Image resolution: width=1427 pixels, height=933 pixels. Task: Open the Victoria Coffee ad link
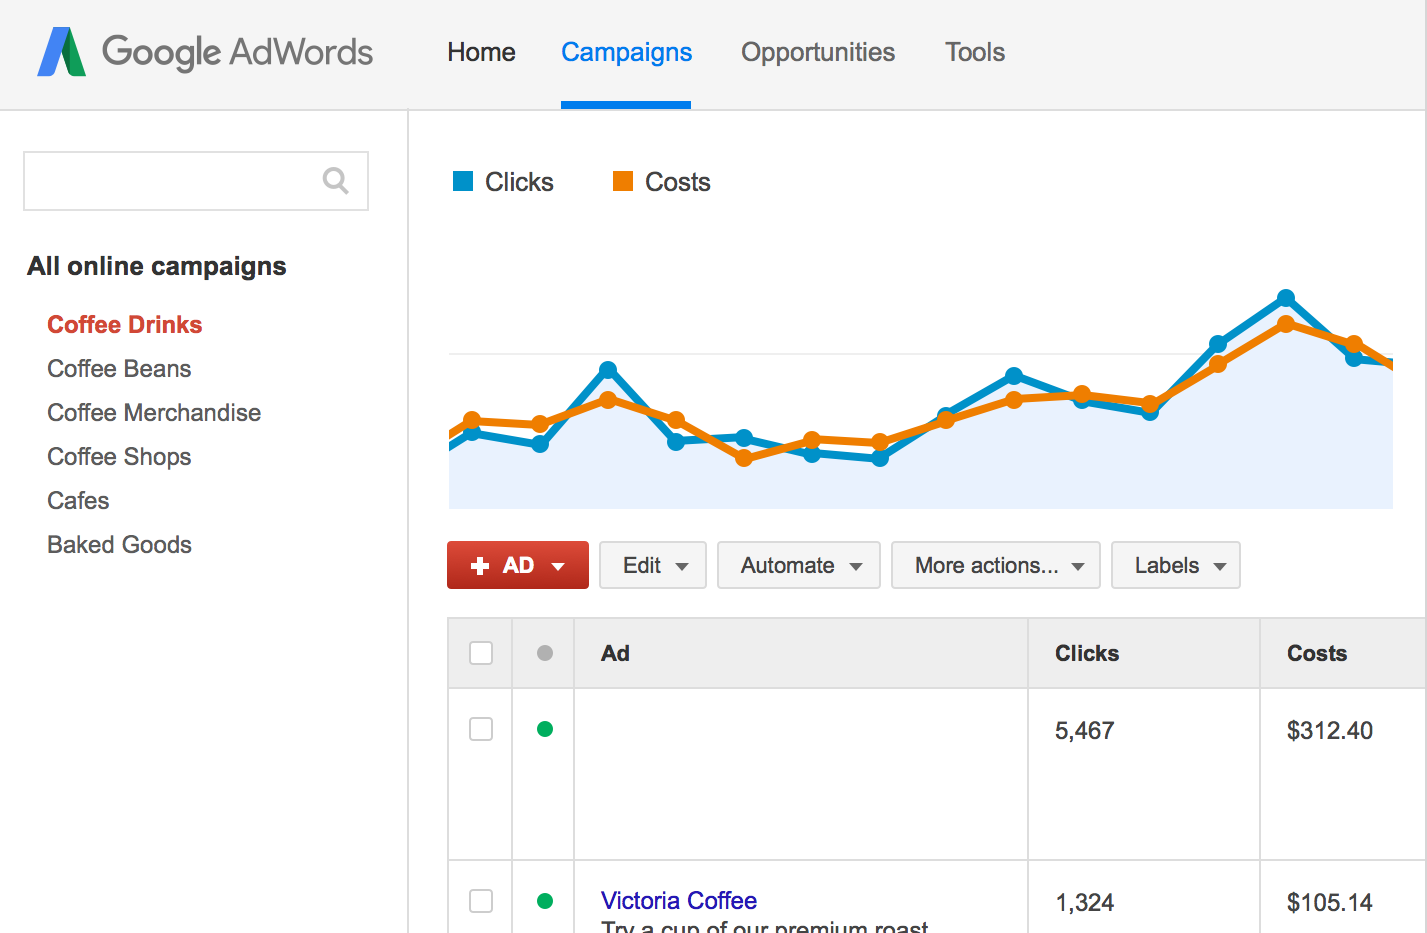[x=679, y=901]
